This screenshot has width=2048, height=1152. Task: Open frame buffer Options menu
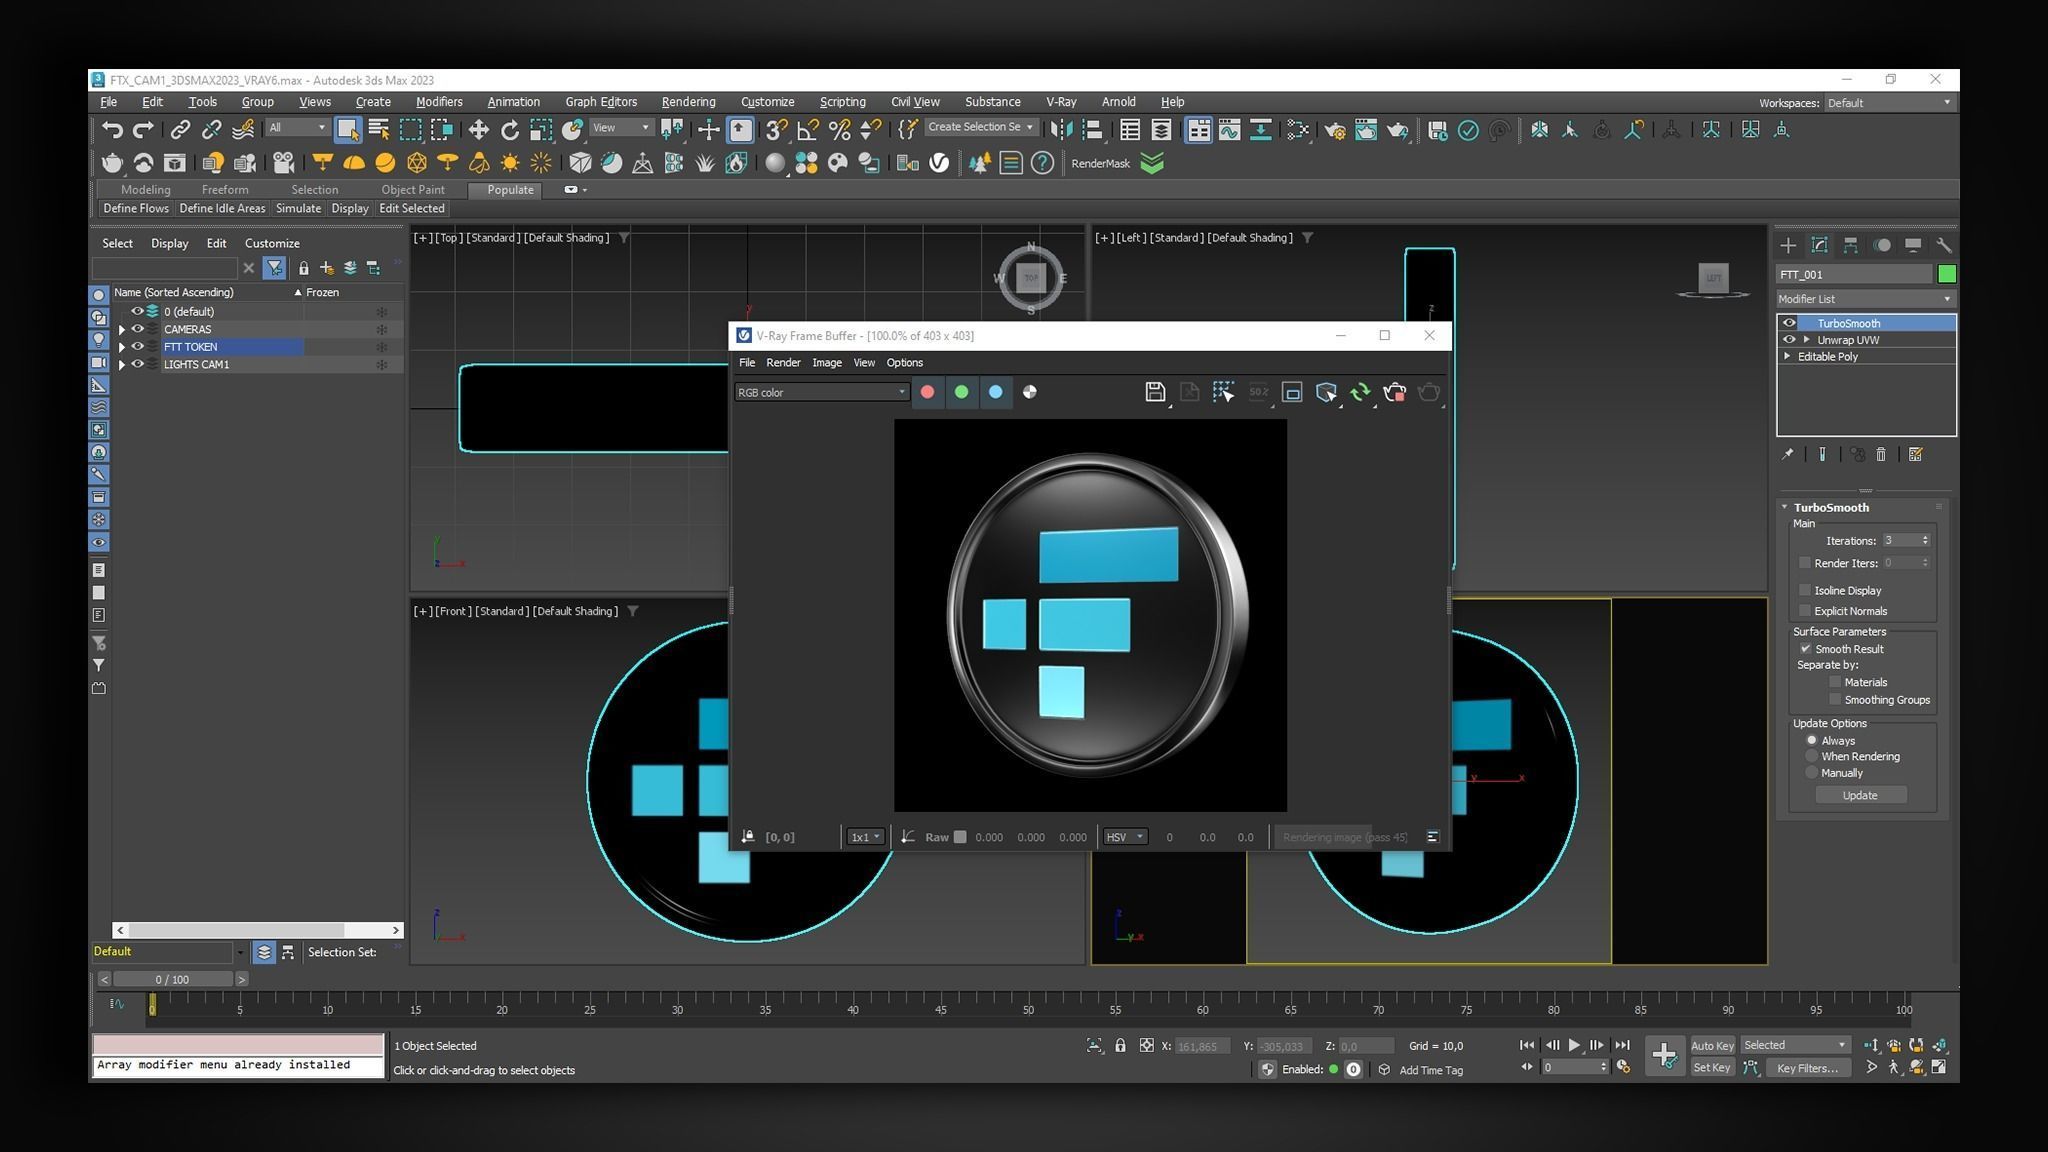904,363
